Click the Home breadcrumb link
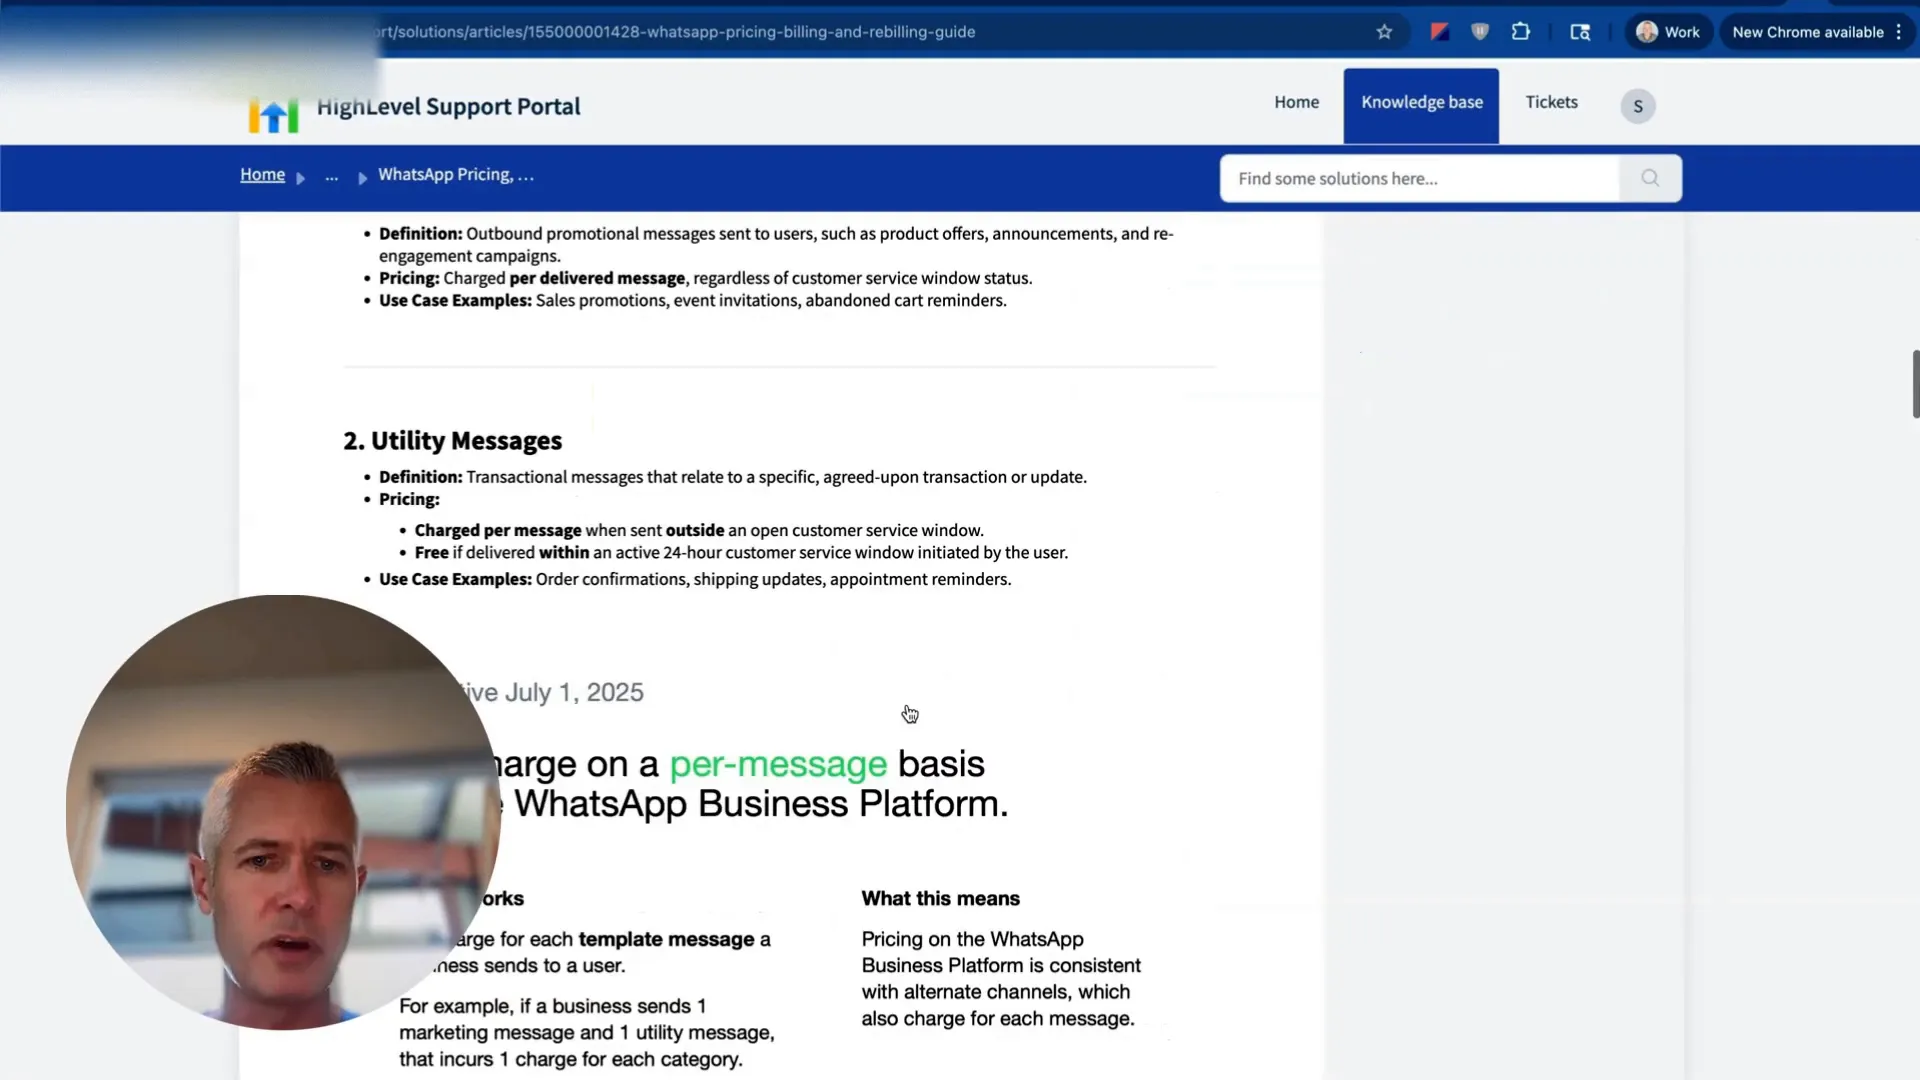The image size is (1920, 1080). pos(262,174)
